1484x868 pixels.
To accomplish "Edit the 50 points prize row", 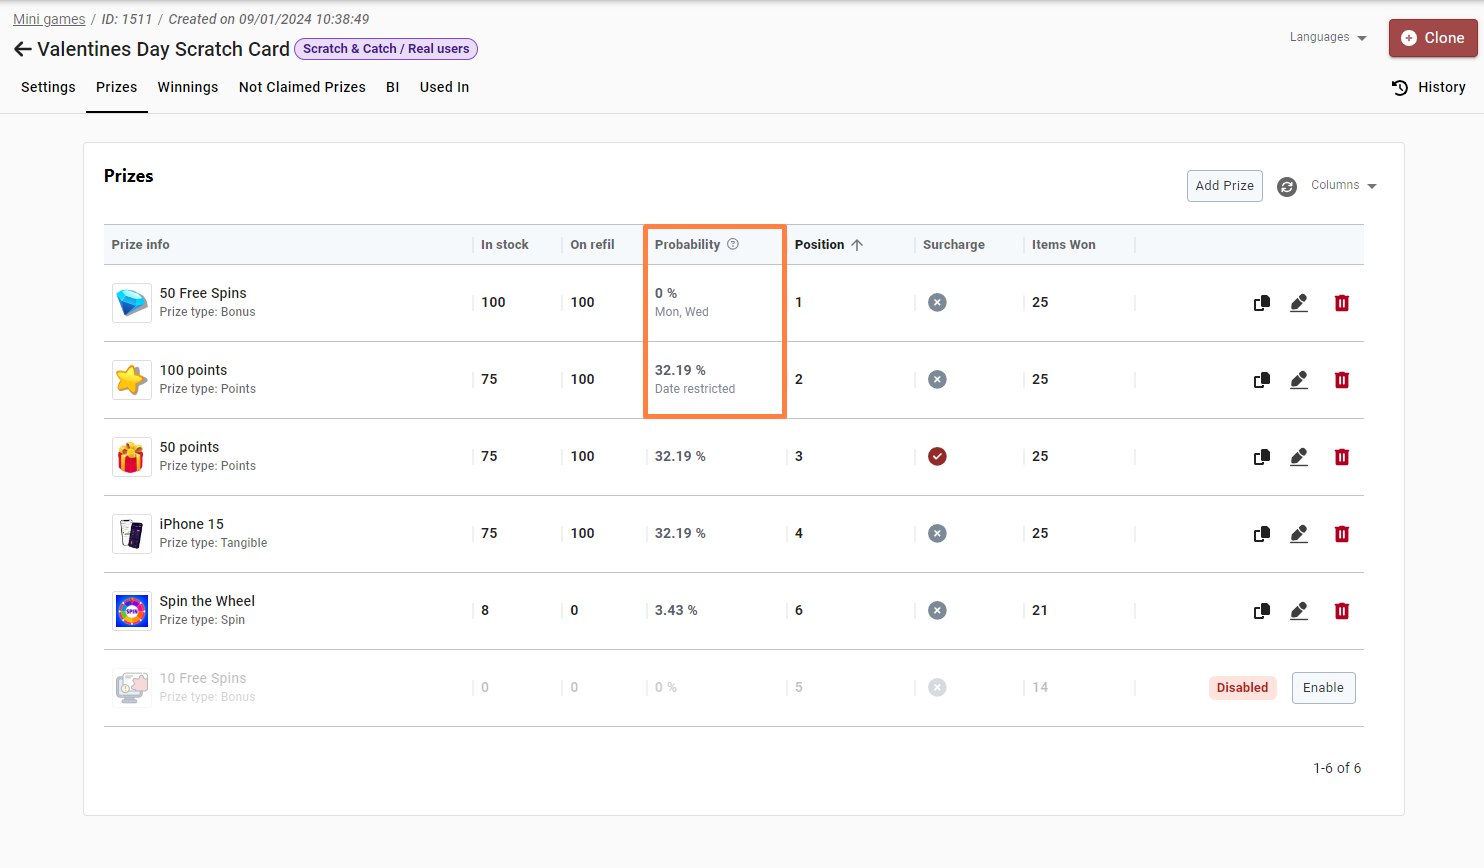I will 1299,457.
